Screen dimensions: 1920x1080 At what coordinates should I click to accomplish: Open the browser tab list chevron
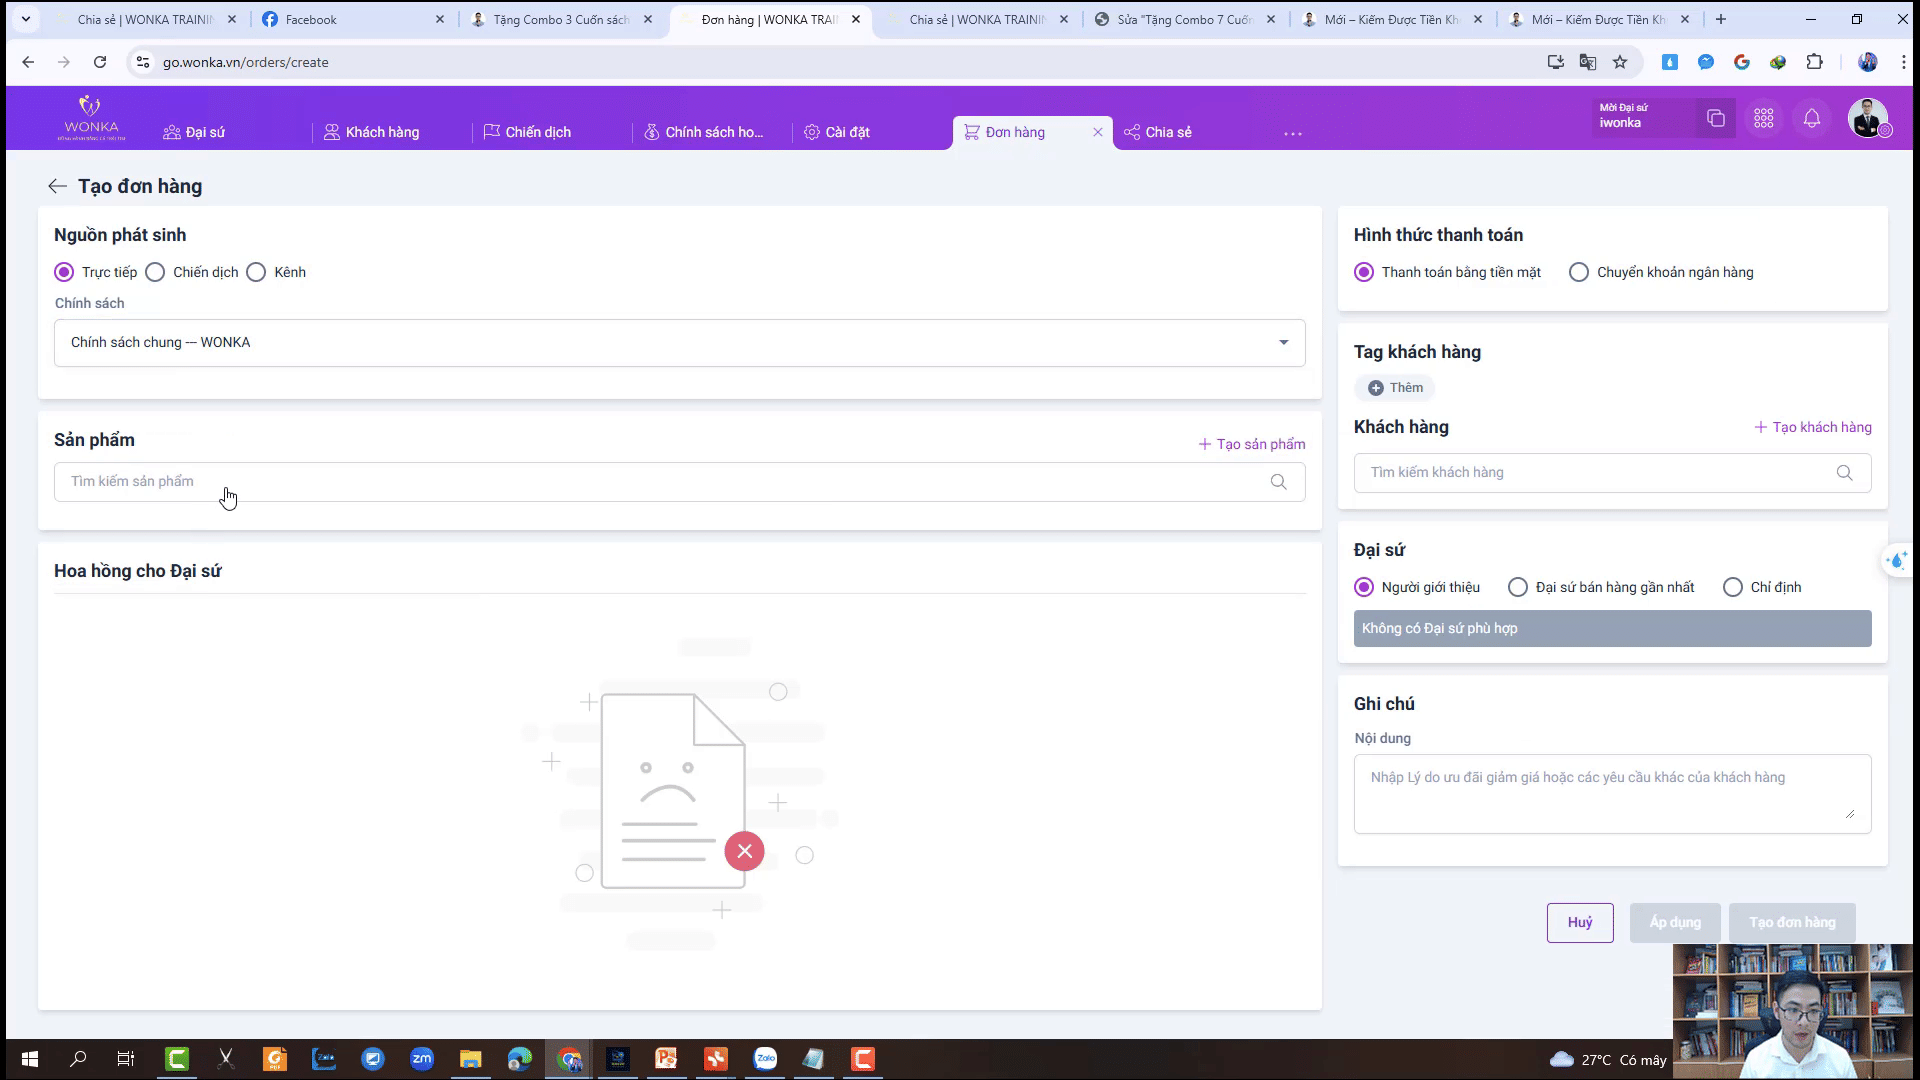[26, 19]
